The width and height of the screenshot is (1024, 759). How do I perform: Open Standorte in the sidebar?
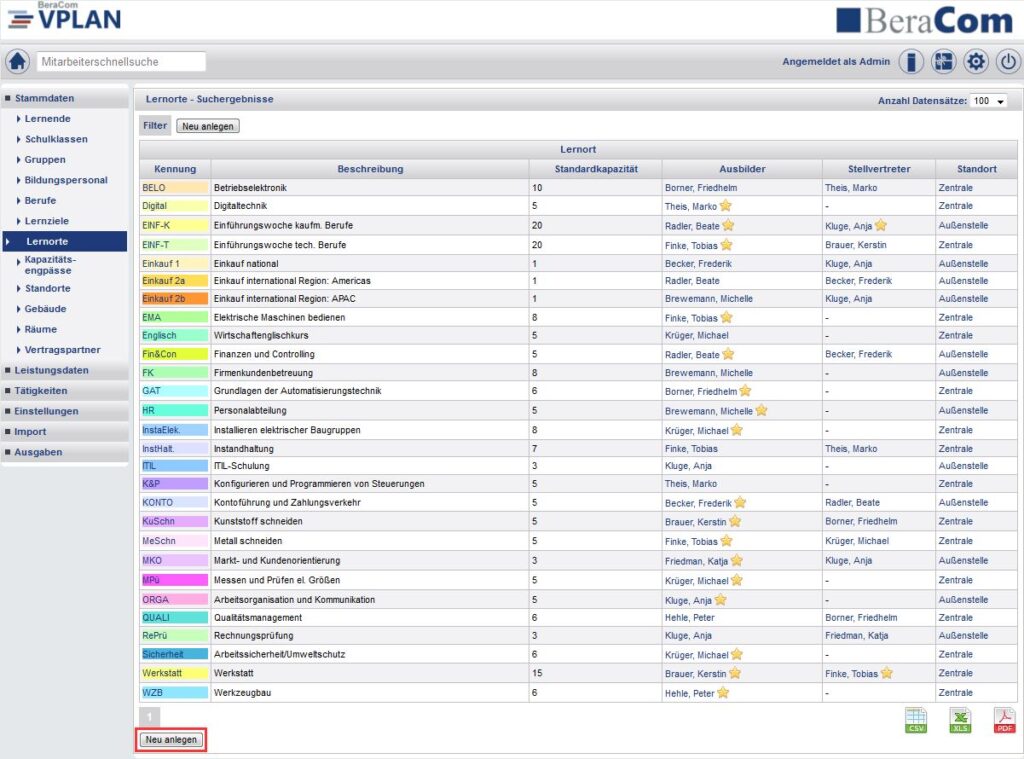tap(48, 288)
